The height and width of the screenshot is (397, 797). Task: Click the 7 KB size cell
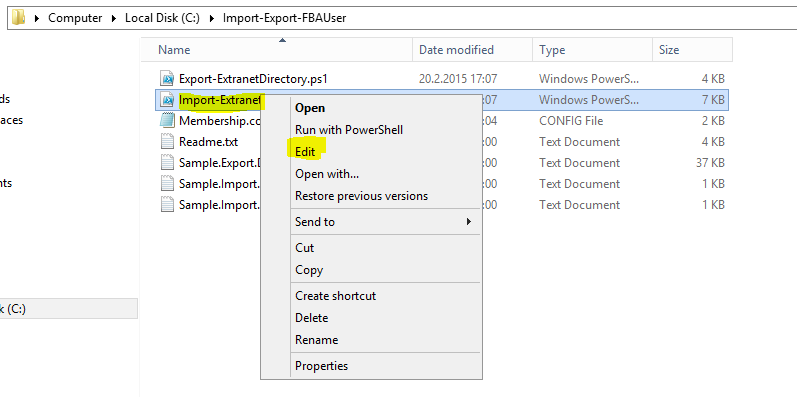(714, 100)
